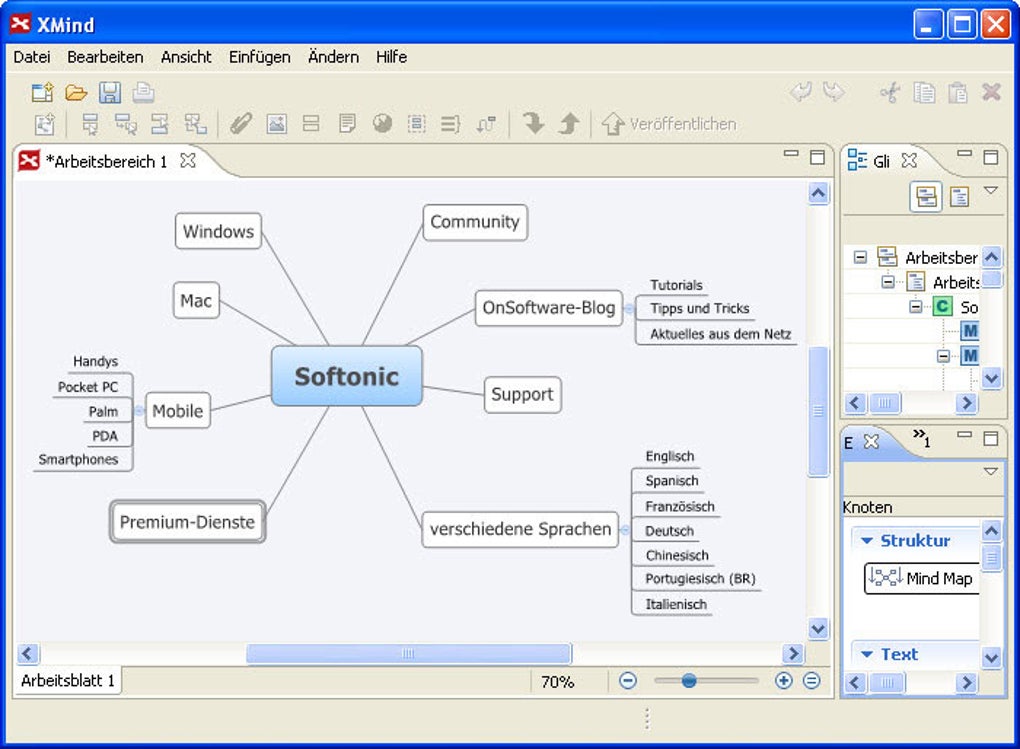Insert a new sheet via the toolbar icon
The image size is (1020, 749).
pos(45,124)
